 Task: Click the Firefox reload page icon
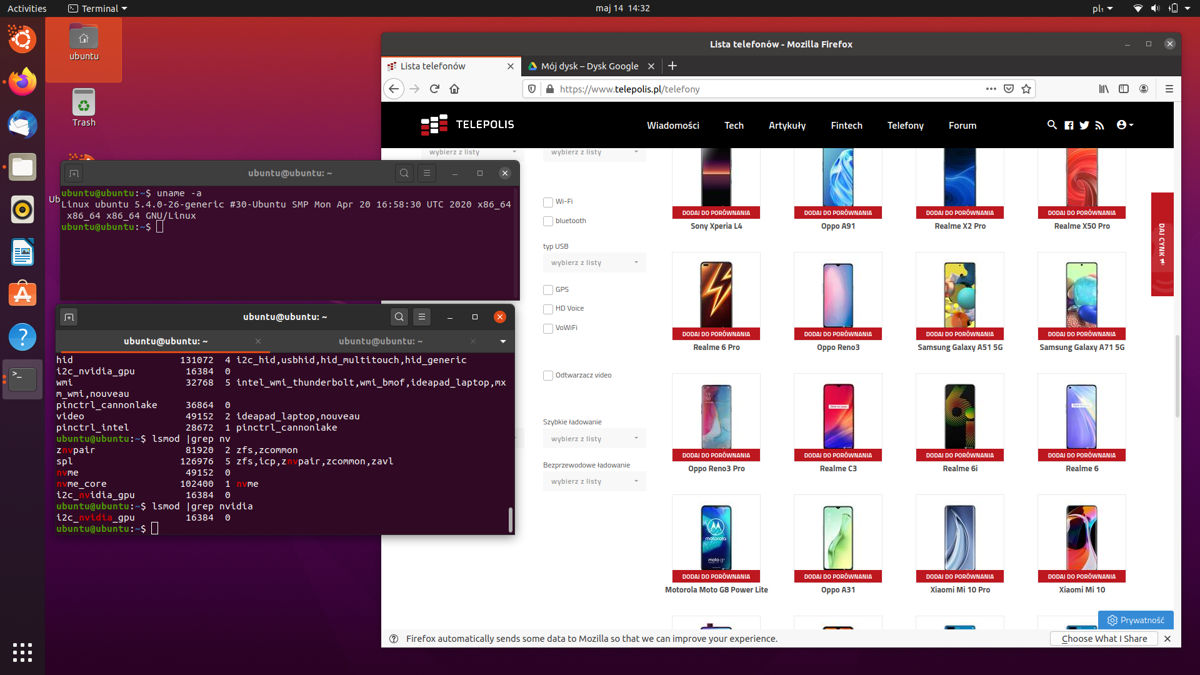(x=434, y=89)
